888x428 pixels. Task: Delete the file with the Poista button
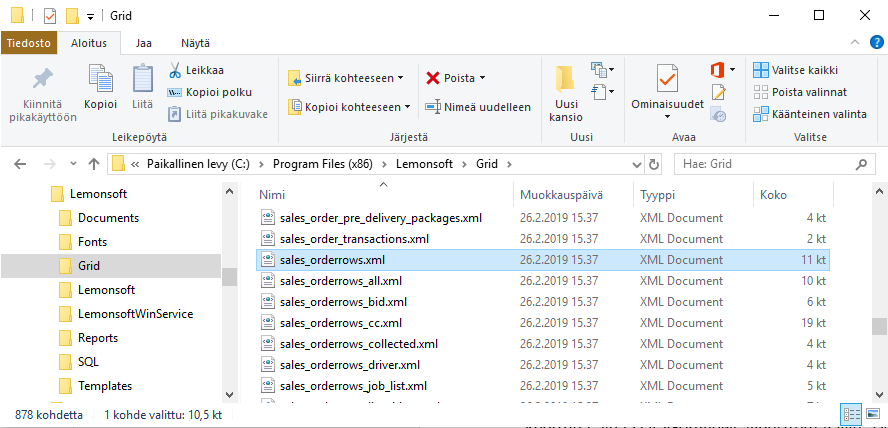coord(450,78)
